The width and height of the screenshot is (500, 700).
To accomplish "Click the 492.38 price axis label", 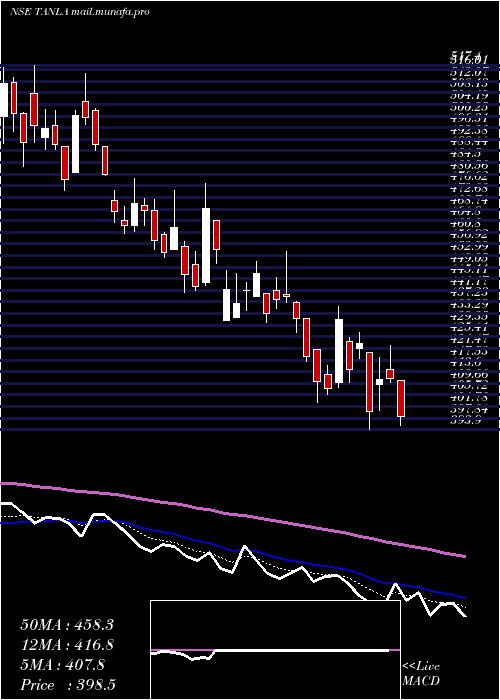I will (x=469, y=131).
